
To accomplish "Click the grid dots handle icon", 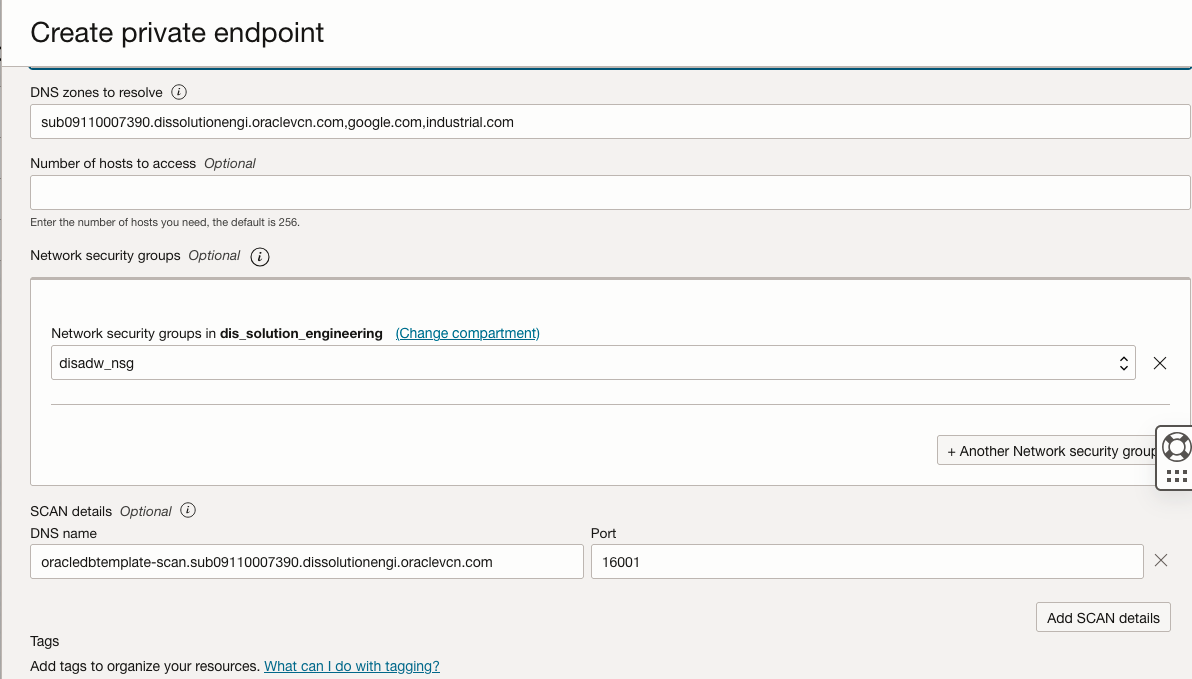I will (1176, 474).
